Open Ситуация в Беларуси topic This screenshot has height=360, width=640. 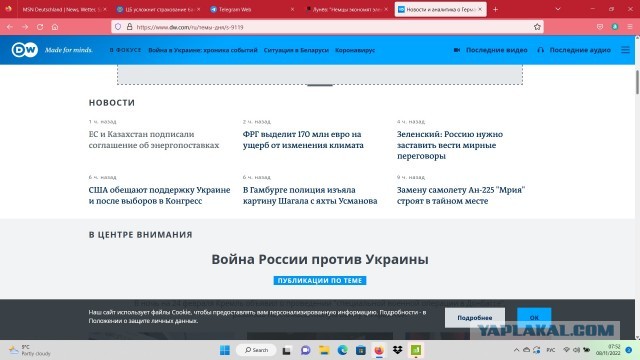click(296, 50)
